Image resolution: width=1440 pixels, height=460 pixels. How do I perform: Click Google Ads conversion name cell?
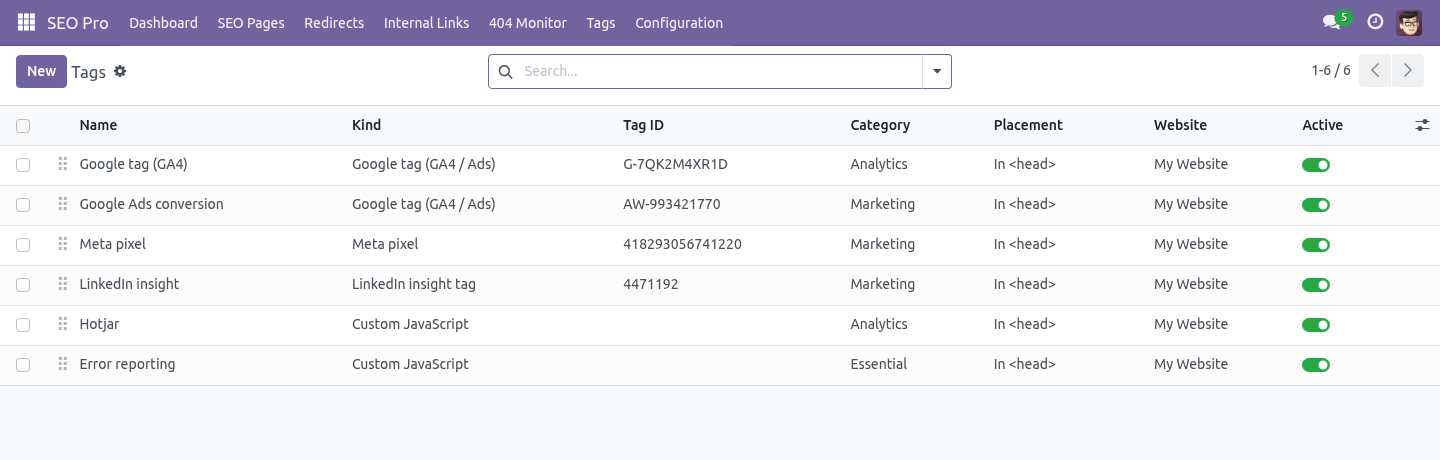[x=151, y=204]
